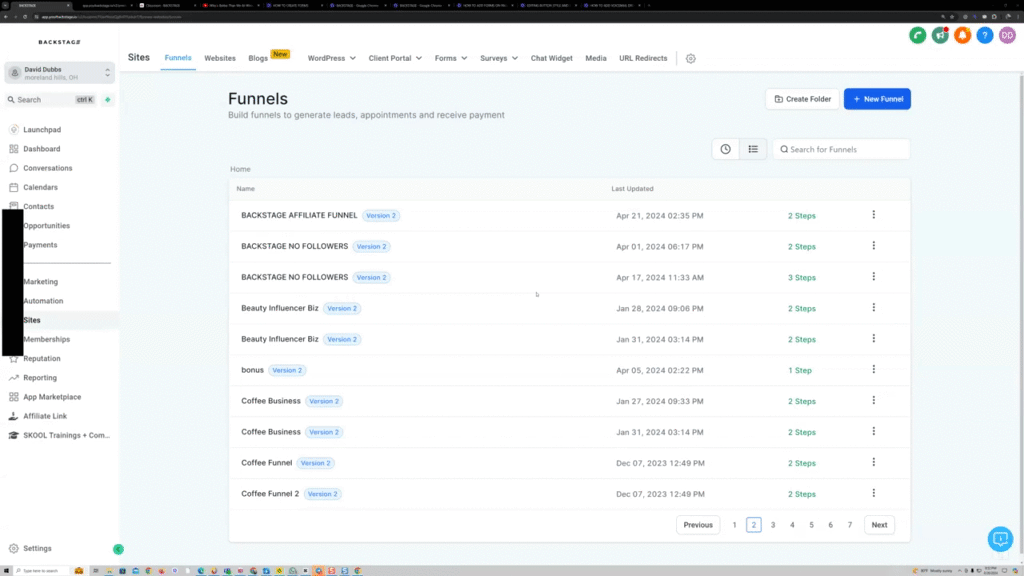1024x576 pixels.
Task: Click the recently viewed clock icon
Action: 726,148
